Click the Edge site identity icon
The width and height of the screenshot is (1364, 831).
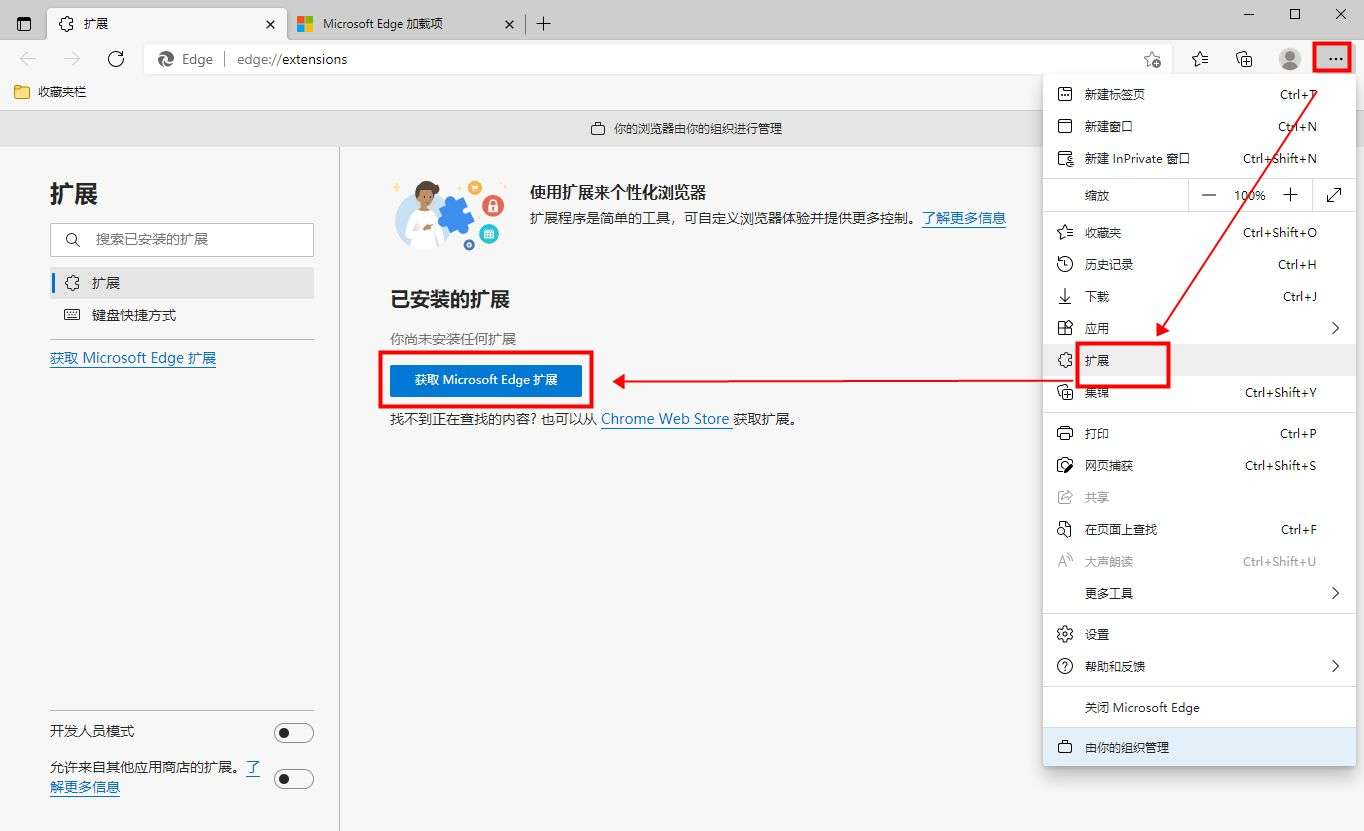pos(166,59)
